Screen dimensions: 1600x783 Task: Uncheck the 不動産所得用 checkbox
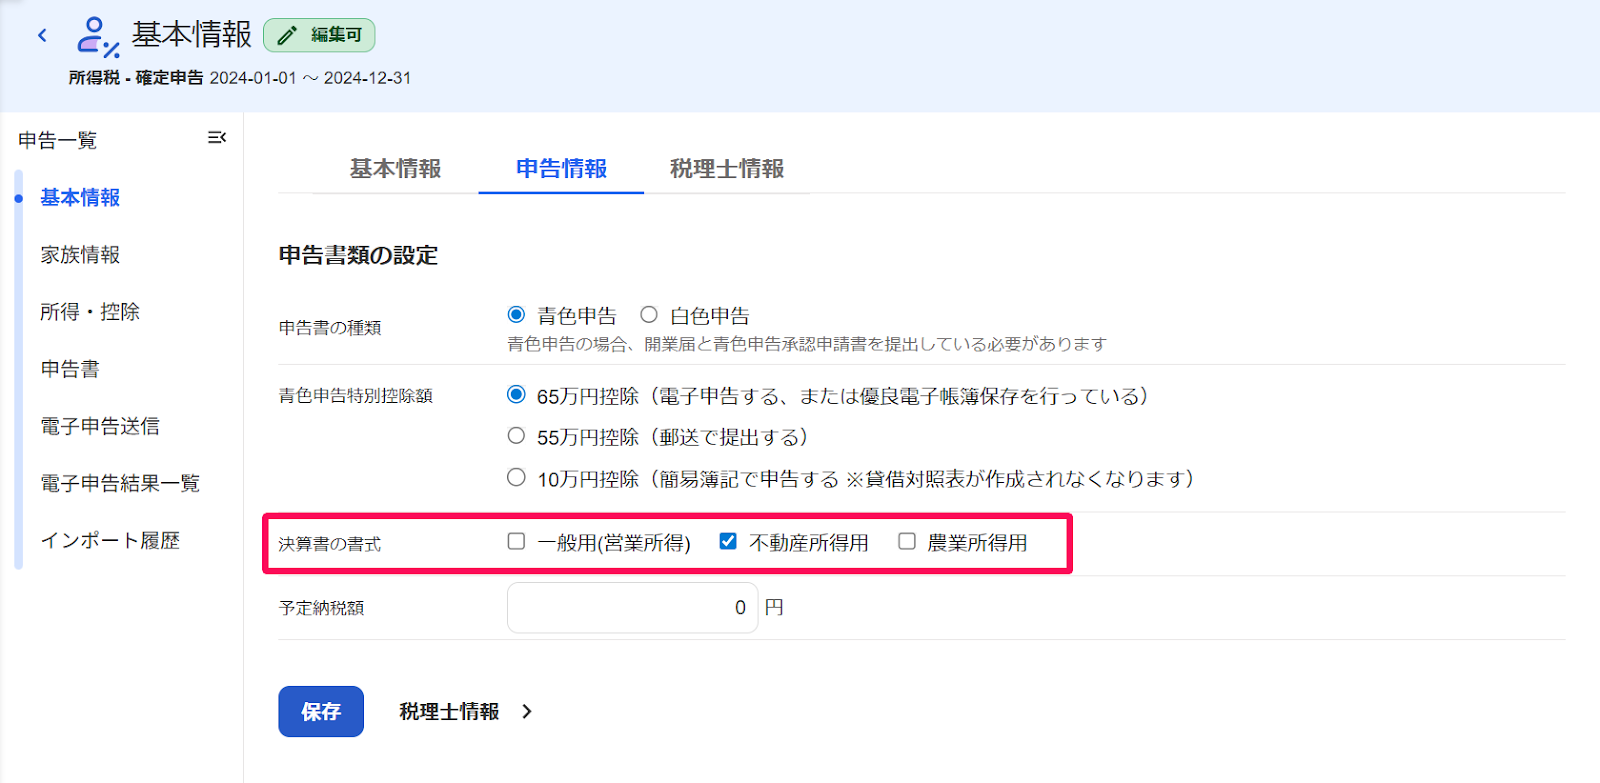(x=728, y=541)
